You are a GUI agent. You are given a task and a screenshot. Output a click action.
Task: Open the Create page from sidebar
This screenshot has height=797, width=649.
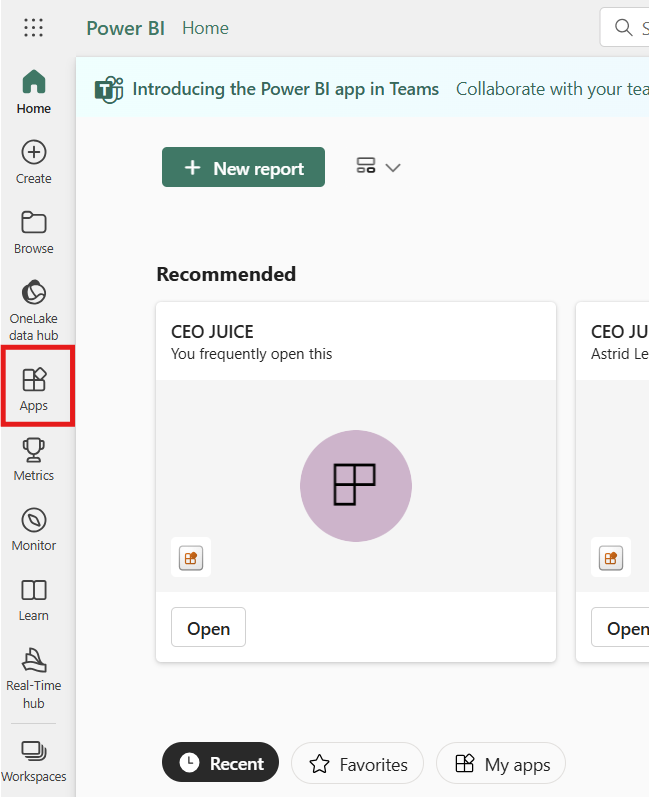point(34,162)
